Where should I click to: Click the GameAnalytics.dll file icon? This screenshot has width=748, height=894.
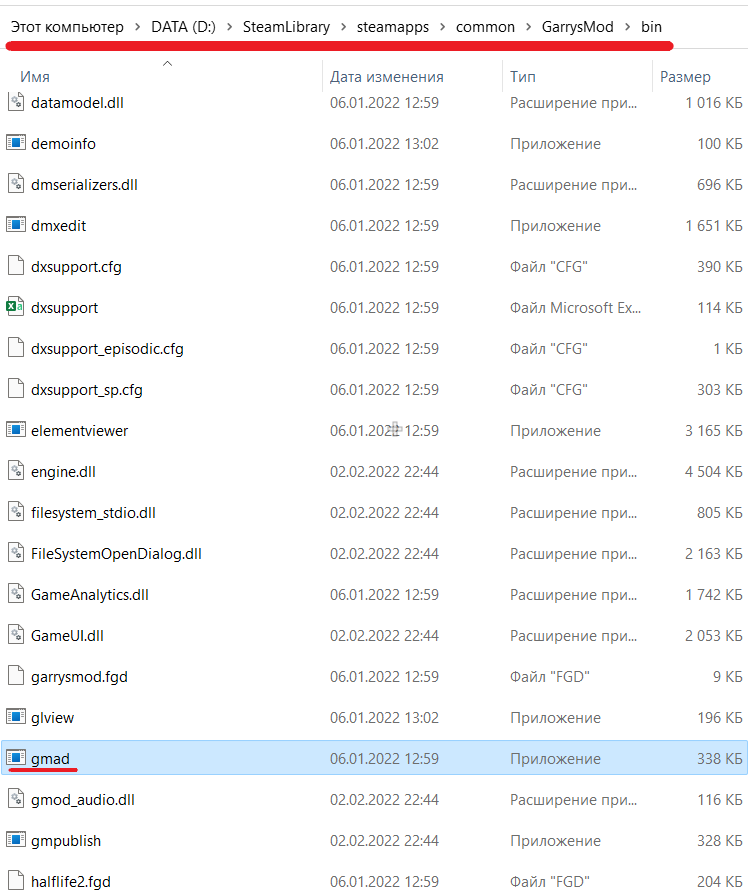[16, 594]
